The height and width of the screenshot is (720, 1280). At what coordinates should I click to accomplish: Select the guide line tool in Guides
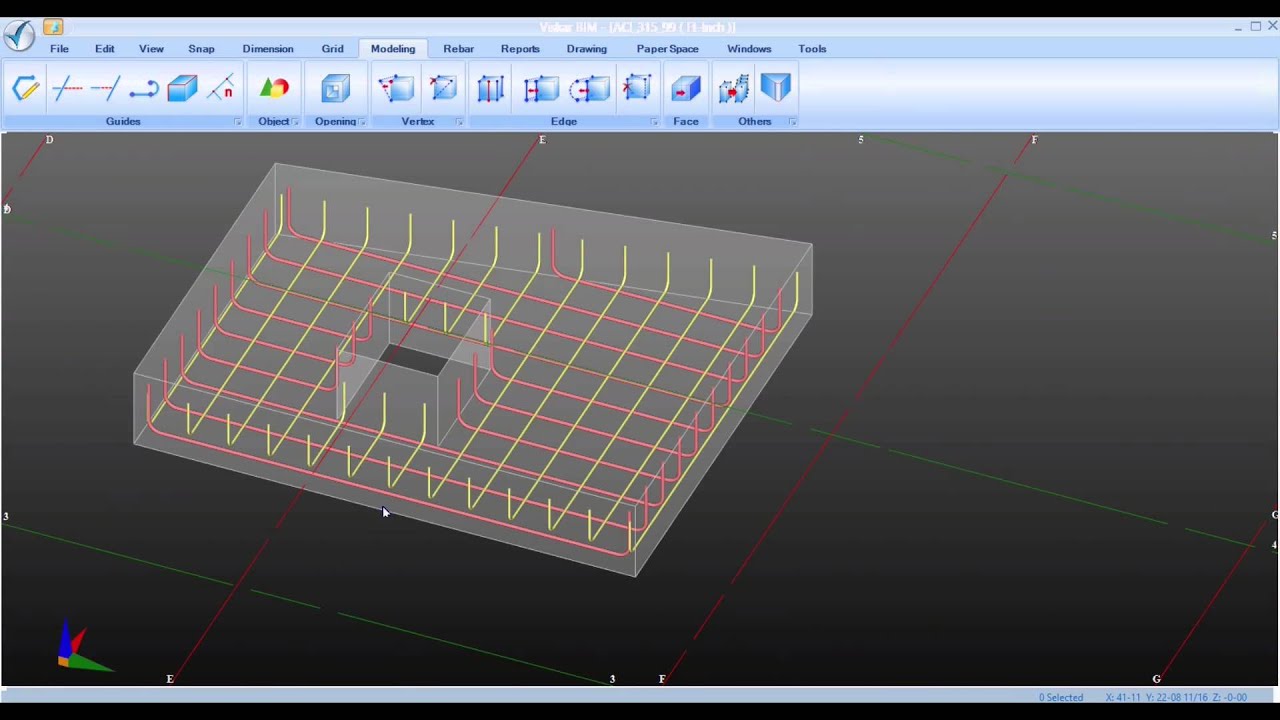66,89
